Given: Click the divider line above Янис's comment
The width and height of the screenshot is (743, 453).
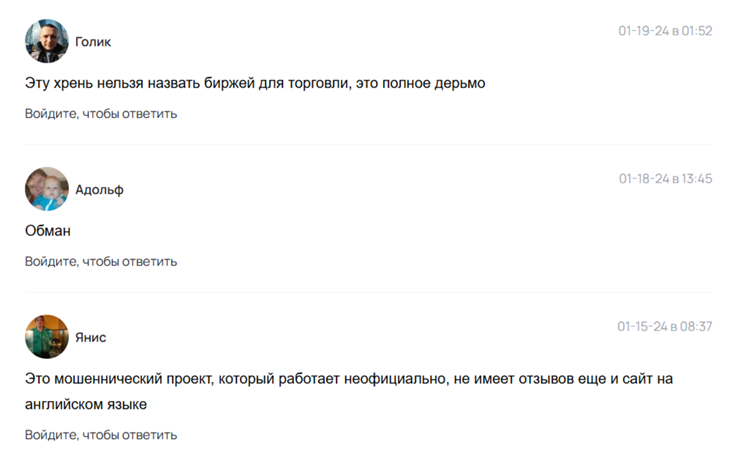Looking at the screenshot, I should pyautogui.click(x=369, y=292).
